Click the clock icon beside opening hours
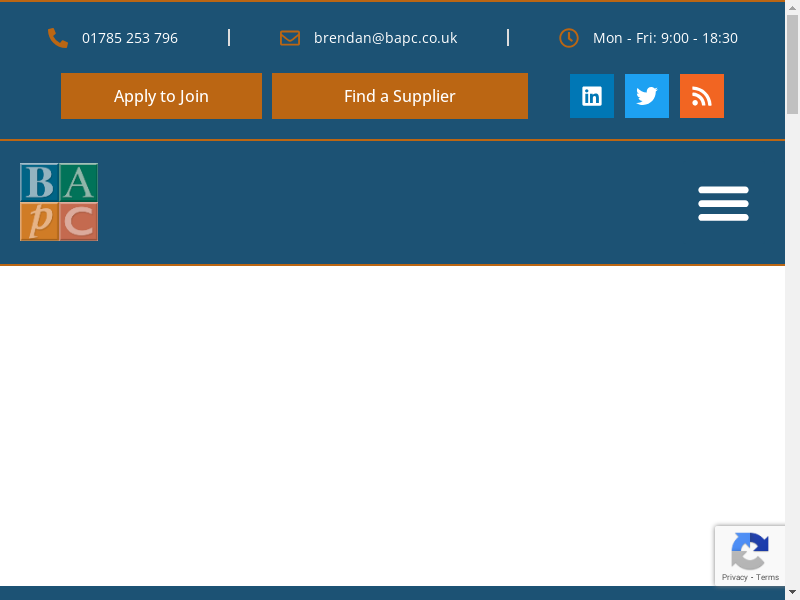 click(568, 38)
